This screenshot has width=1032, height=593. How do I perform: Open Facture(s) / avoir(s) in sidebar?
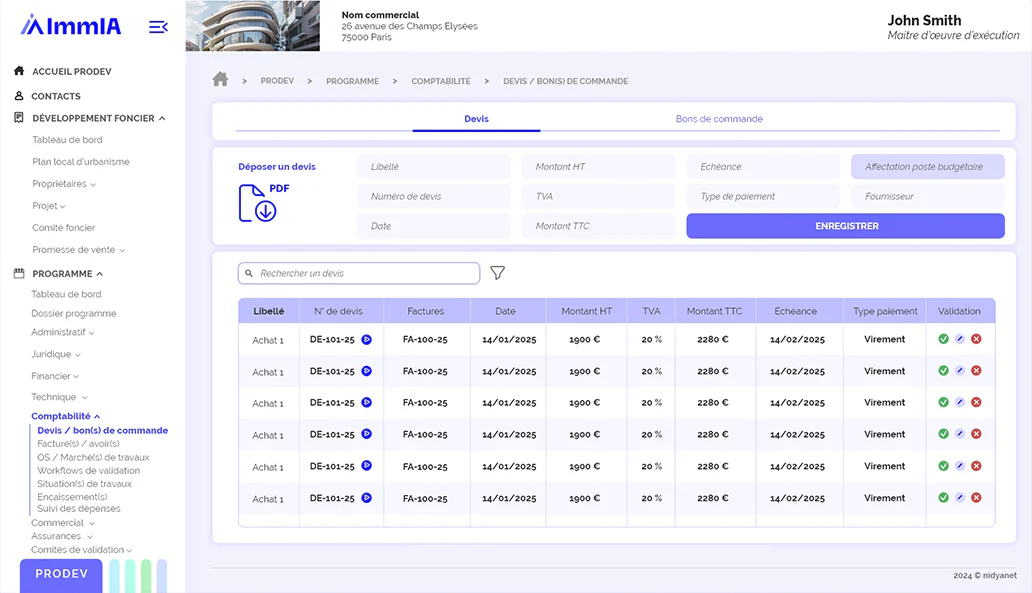78,444
